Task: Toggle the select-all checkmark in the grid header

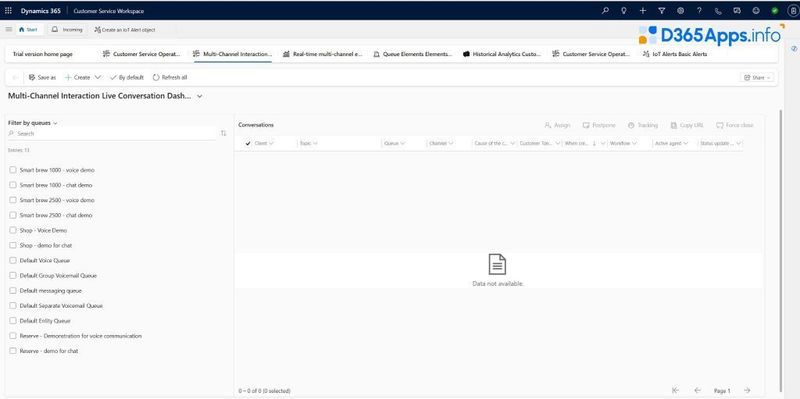Action: (248, 143)
